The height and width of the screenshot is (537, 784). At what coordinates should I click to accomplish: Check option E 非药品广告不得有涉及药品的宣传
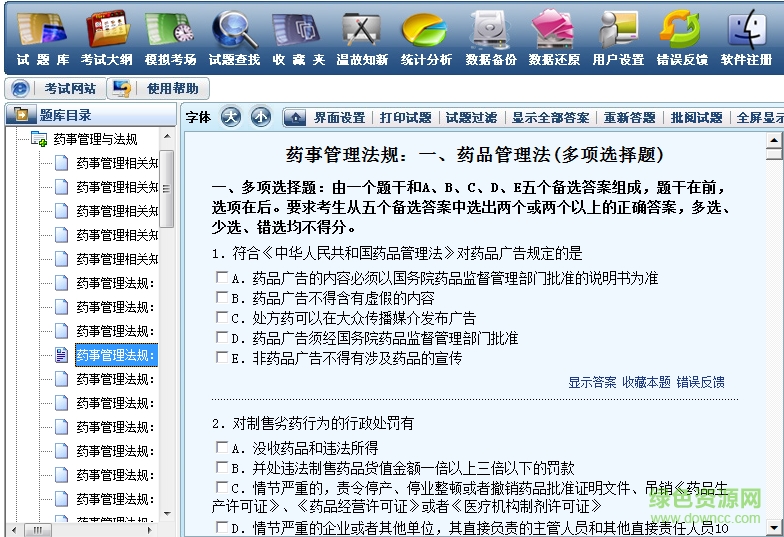pos(222,357)
